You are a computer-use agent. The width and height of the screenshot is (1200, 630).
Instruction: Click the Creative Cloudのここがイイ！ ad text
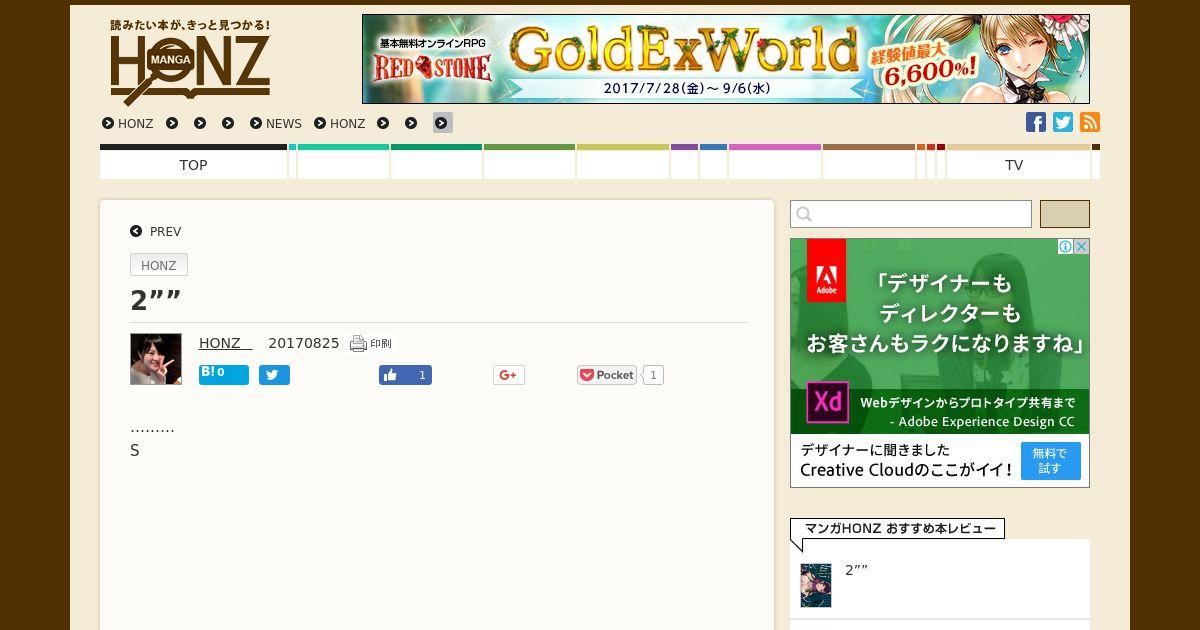click(906, 470)
